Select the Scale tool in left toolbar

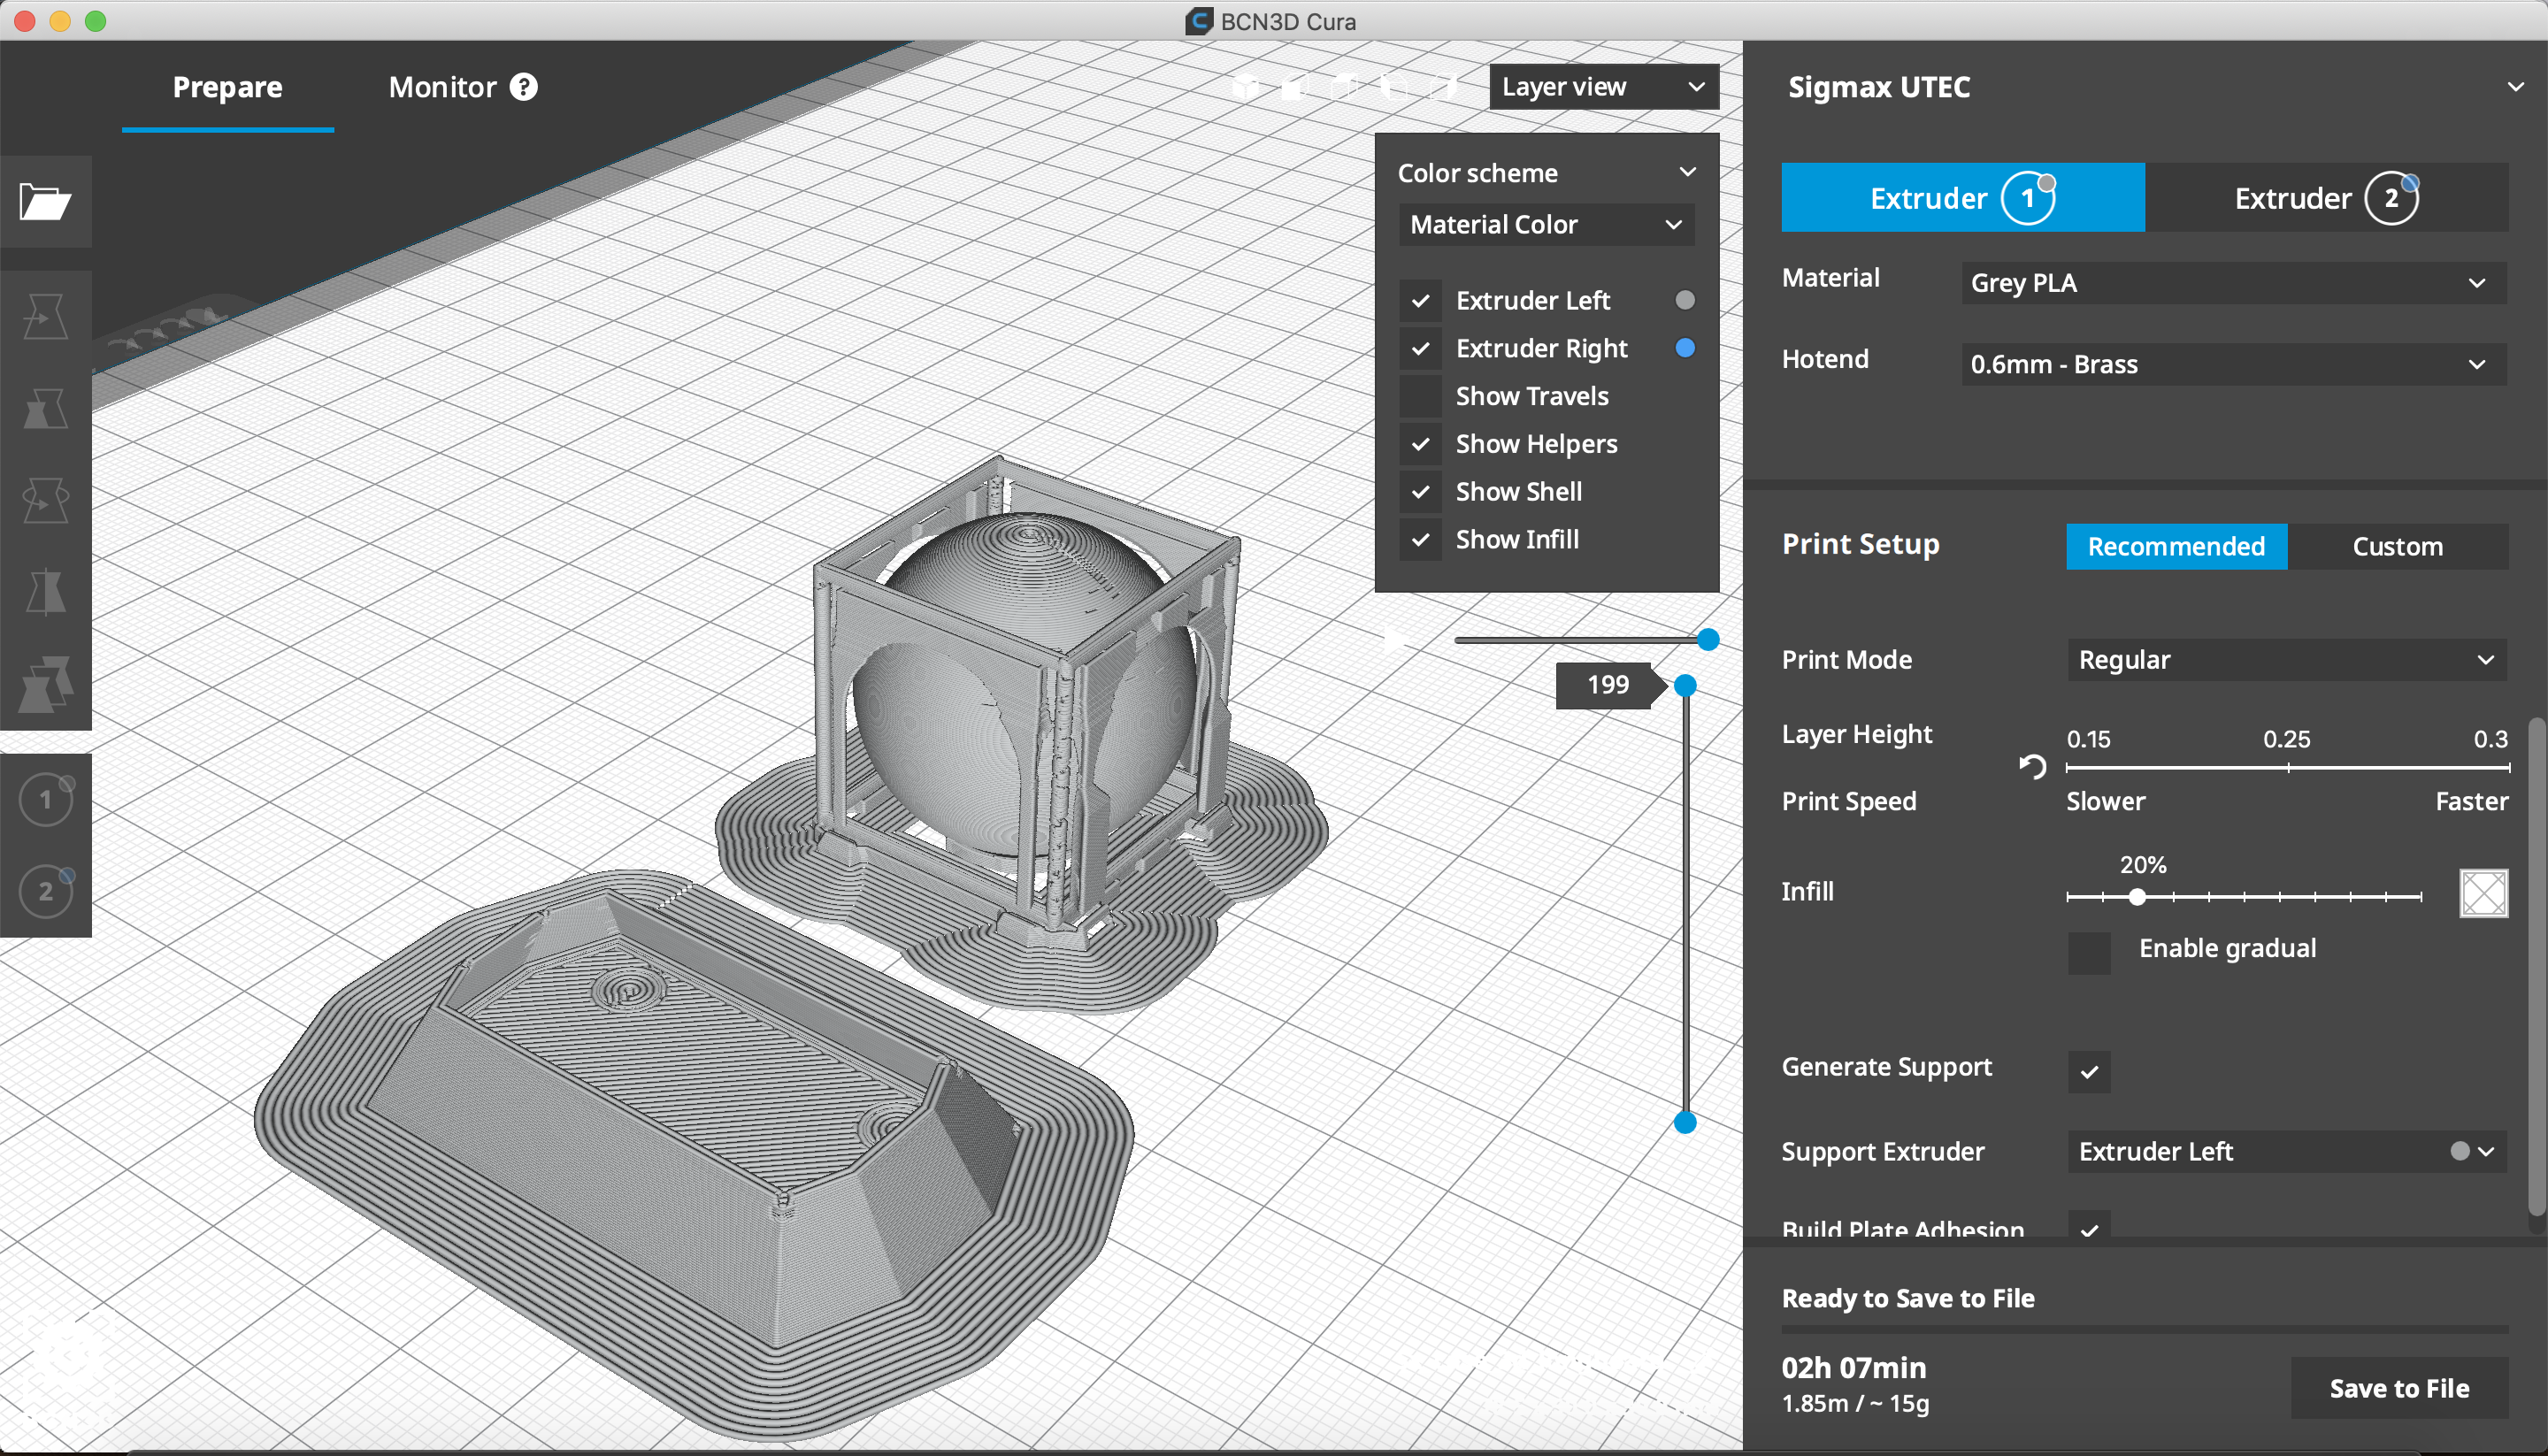45,409
